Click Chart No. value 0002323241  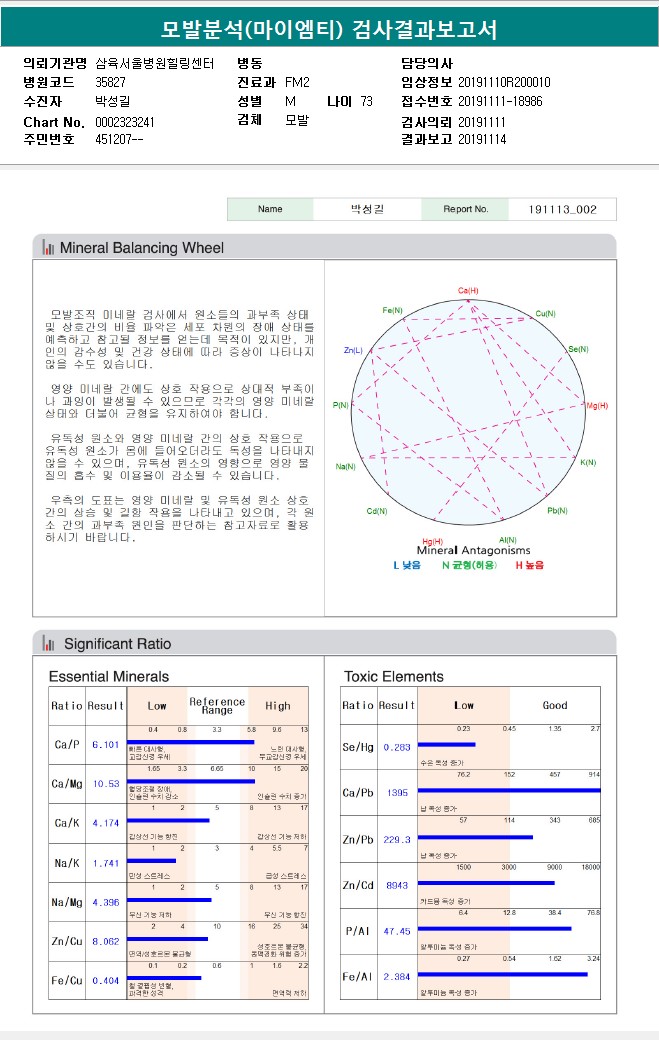[x=125, y=122]
